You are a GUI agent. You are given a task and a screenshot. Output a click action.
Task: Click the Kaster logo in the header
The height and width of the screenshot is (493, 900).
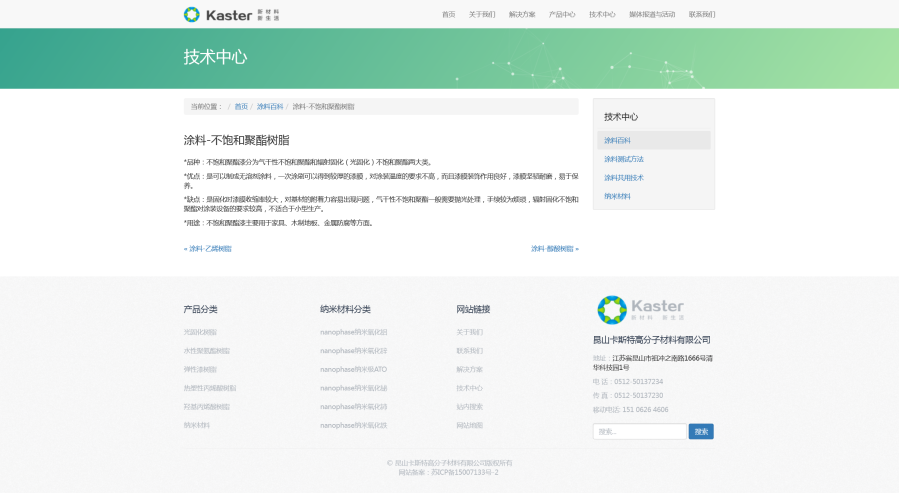pyautogui.click(x=231, y=14)
